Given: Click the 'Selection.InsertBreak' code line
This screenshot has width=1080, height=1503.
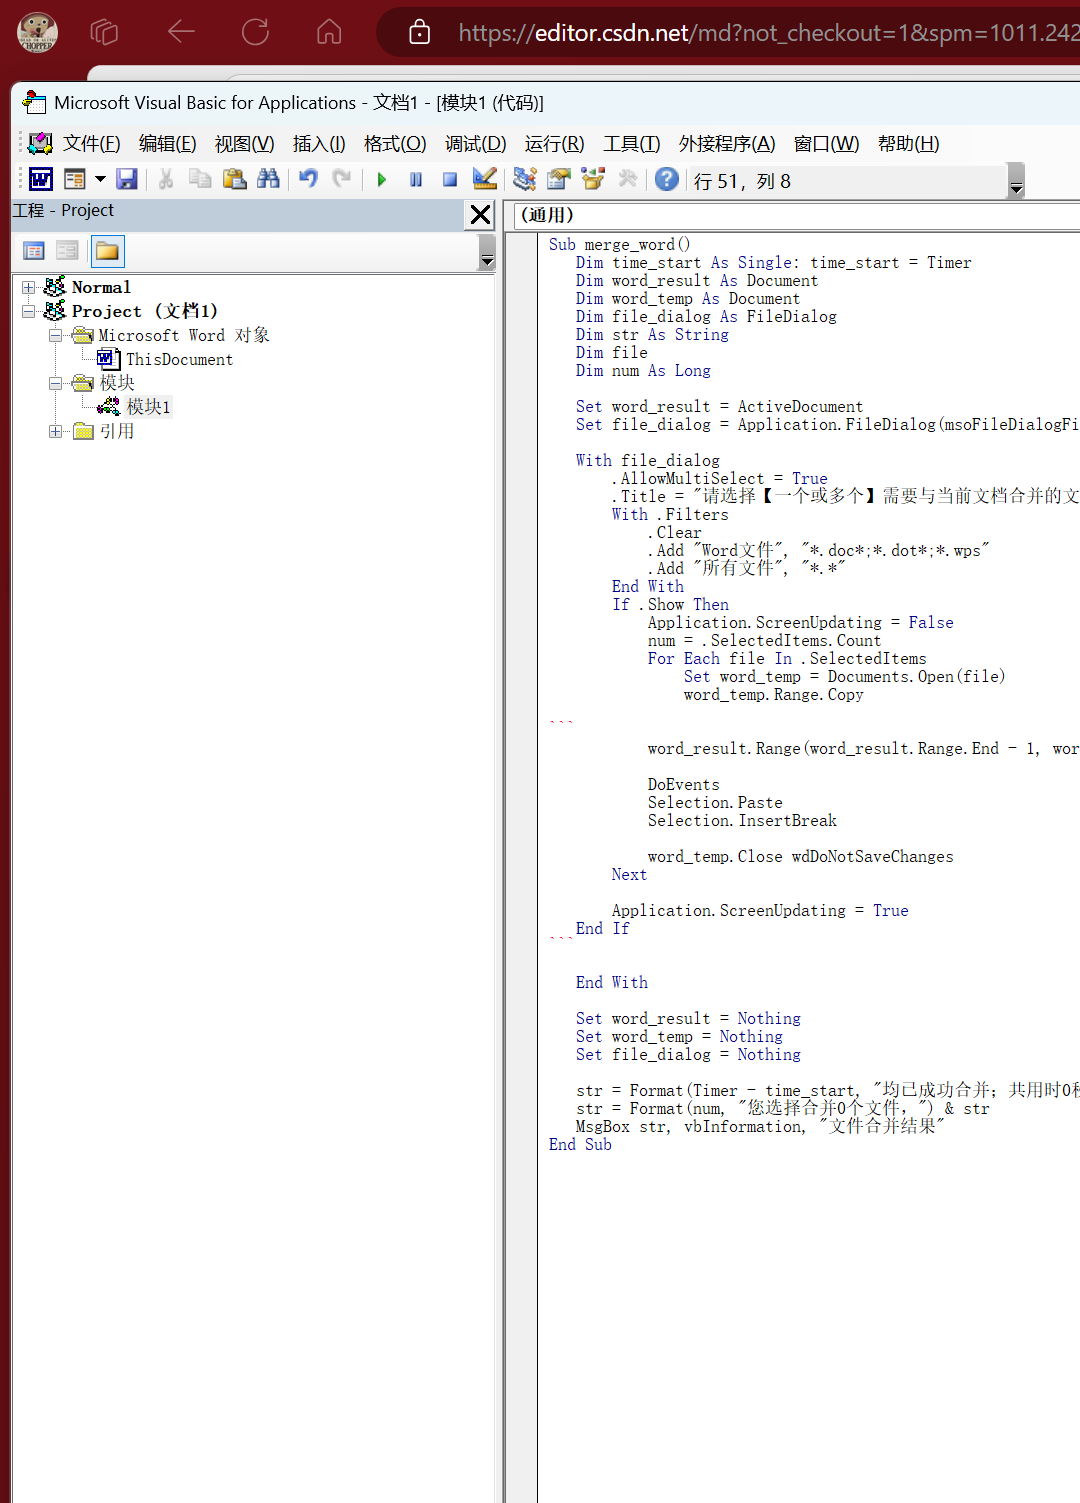Looking at the screenshot, I should pos(742,820).
